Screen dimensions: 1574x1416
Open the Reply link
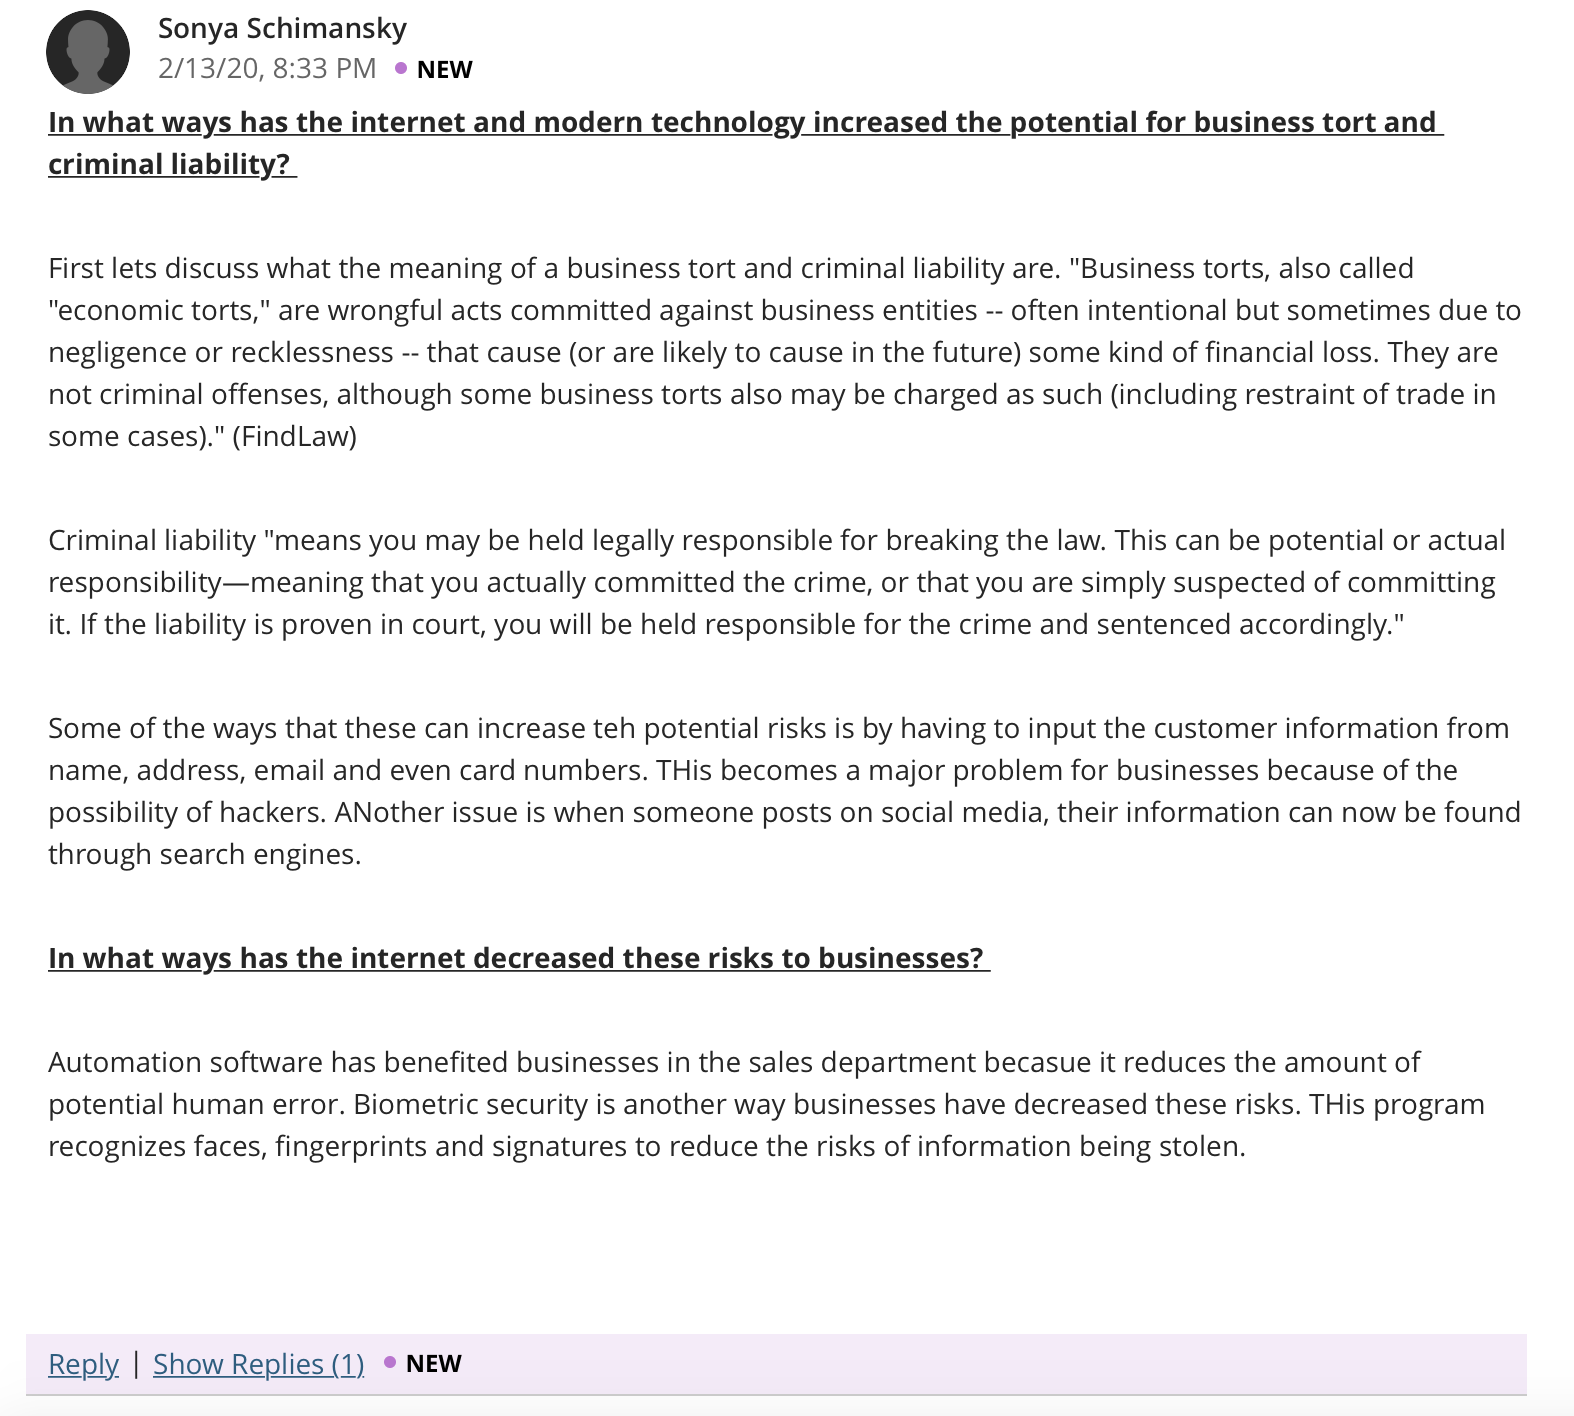coord(83,1364)
